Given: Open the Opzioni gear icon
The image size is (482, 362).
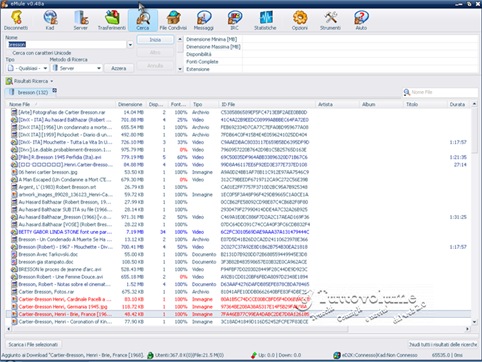Looking at the screenshot, I should [300, 20].
